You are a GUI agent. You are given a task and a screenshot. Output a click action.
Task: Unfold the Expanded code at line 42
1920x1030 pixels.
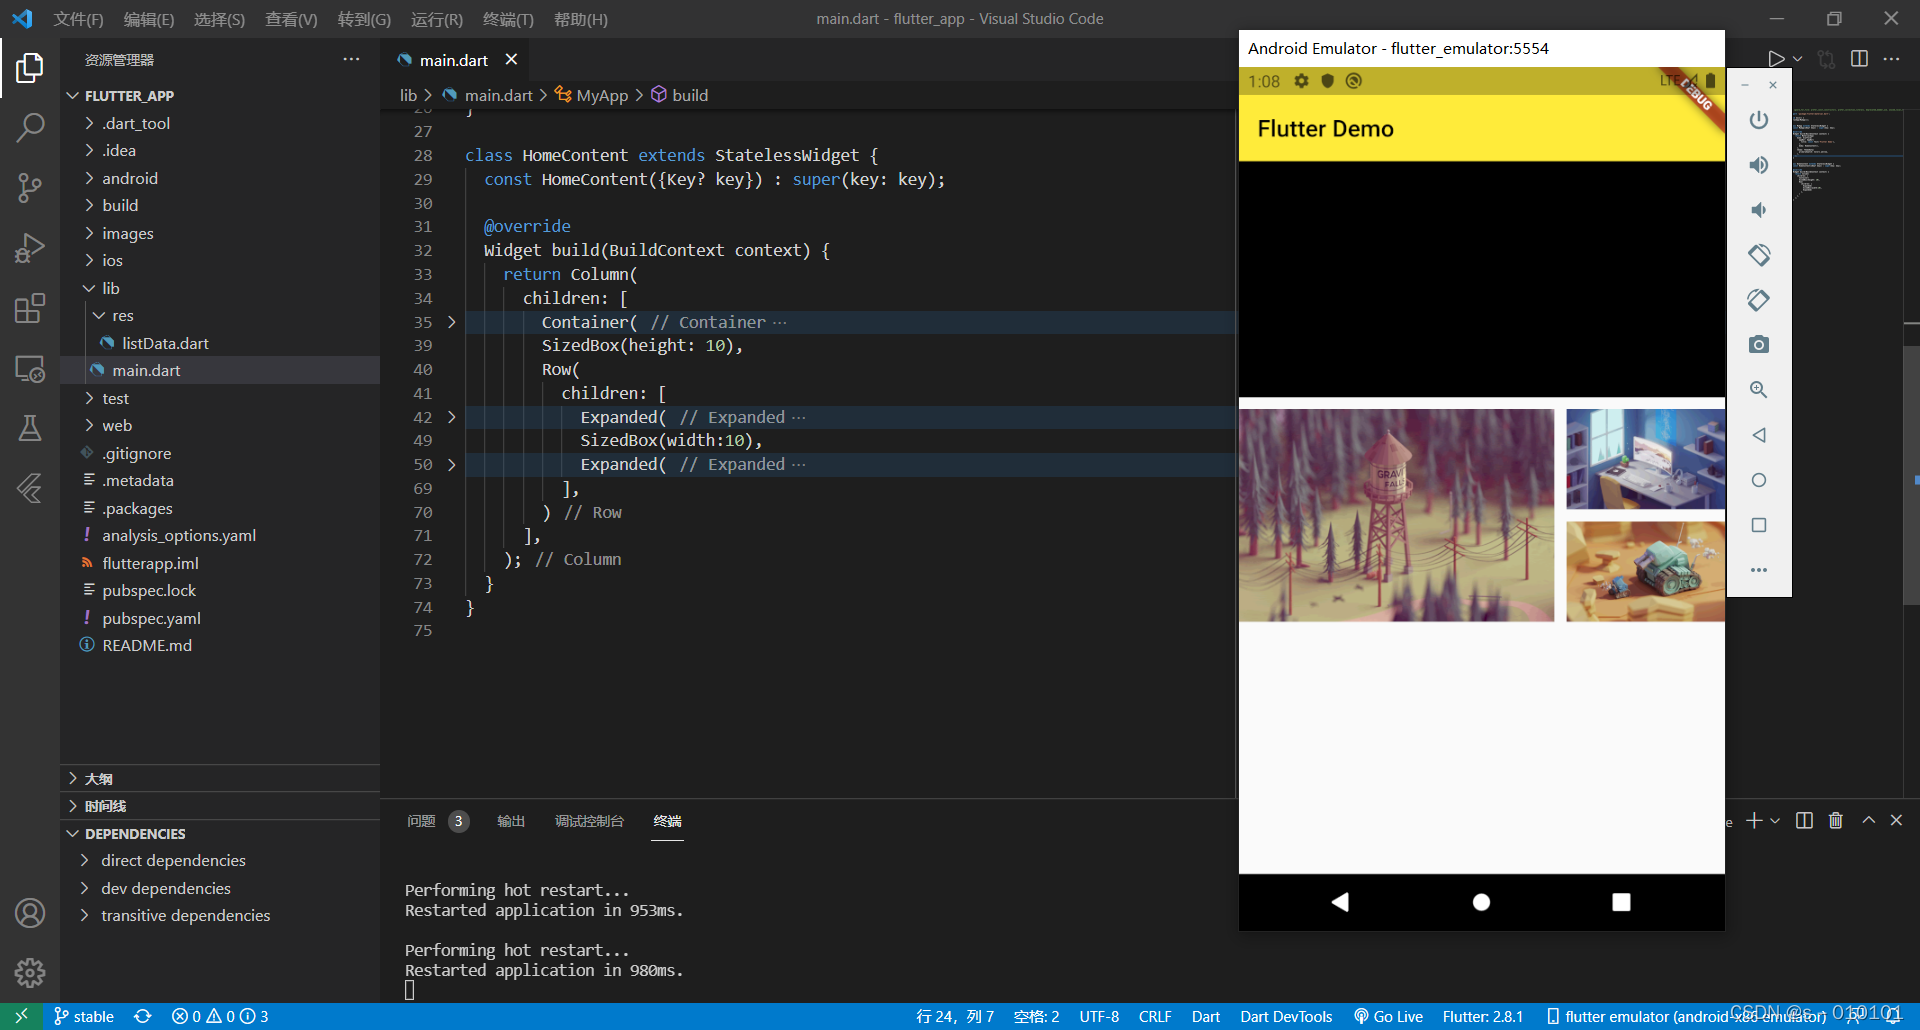coord(452,417)
